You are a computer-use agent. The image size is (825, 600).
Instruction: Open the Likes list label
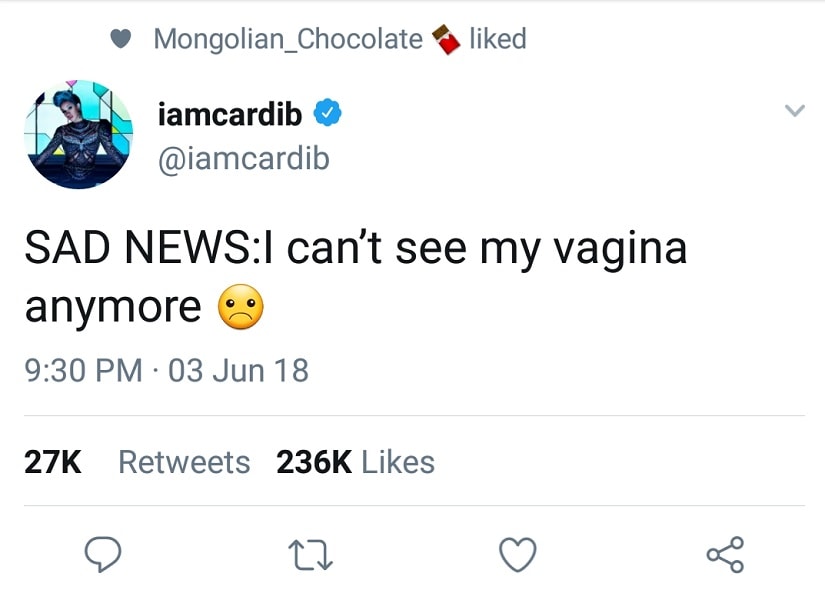[398, 462]
